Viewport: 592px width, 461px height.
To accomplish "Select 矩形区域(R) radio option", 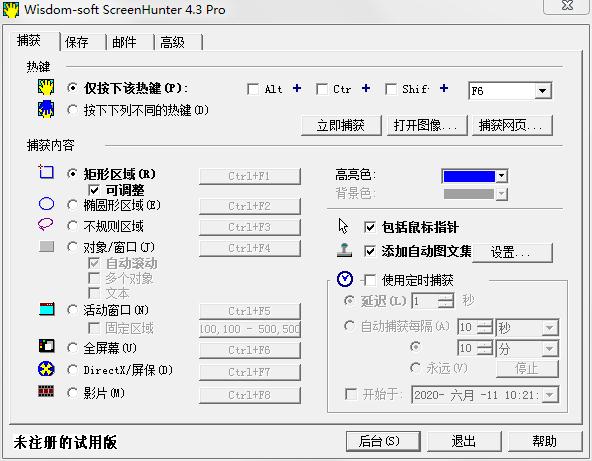I will tap(72, 174).
